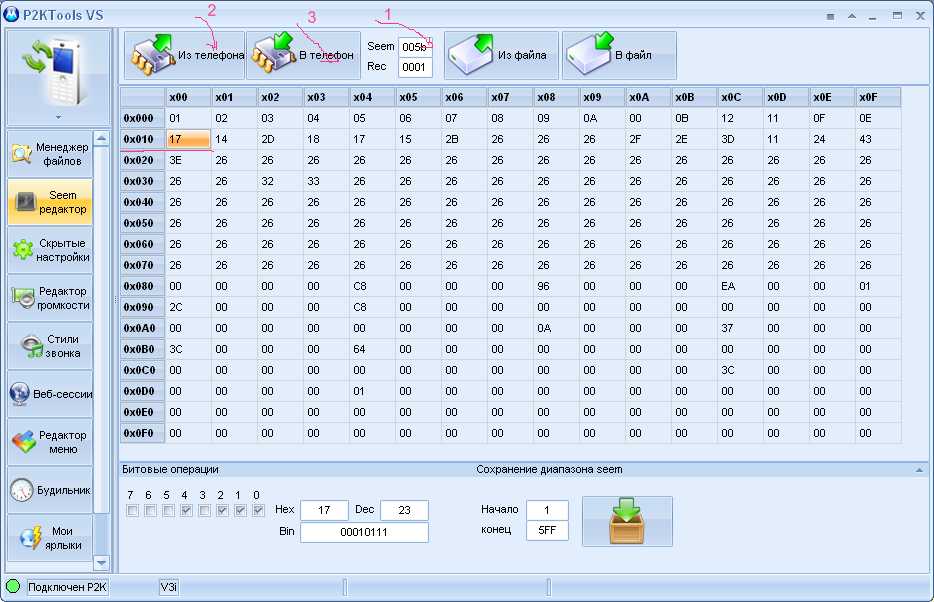Click the конец end range field
934x602 pixels.
coord(547,530)
